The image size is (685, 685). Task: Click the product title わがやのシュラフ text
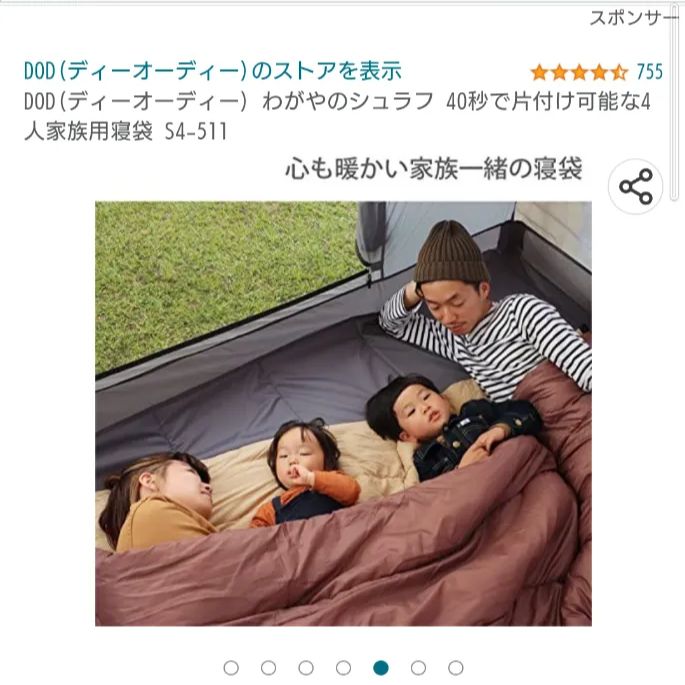[348, 101]
